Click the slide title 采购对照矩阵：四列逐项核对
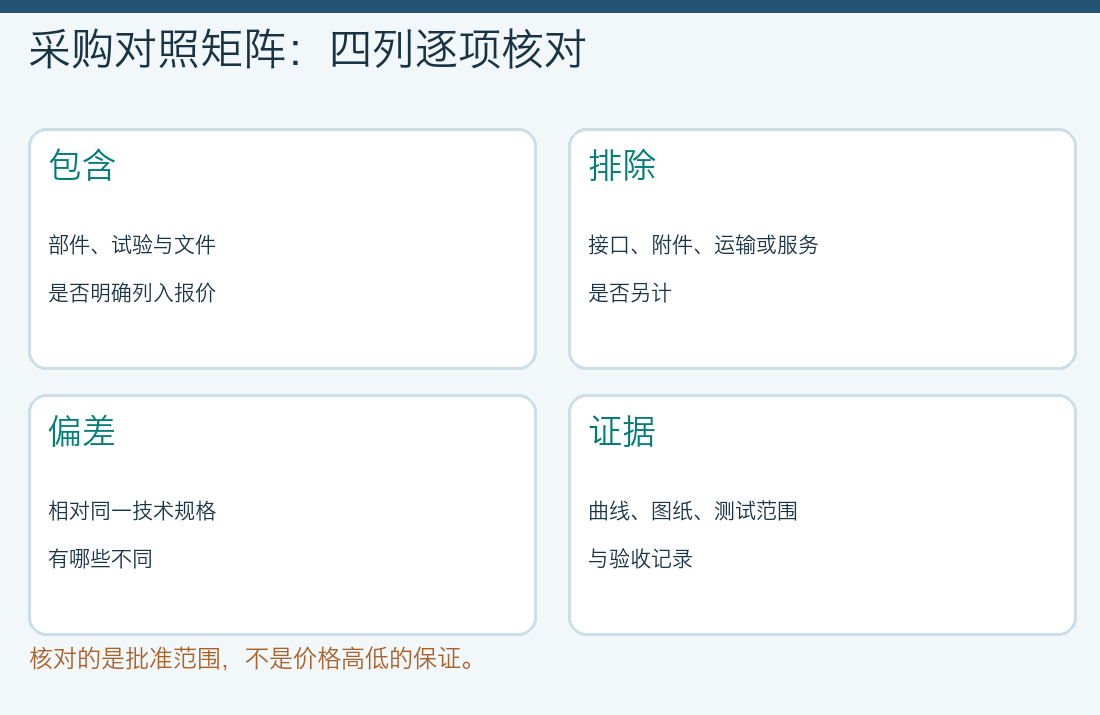The height and width of the screenshot is (715, 1100). (307, 49)
